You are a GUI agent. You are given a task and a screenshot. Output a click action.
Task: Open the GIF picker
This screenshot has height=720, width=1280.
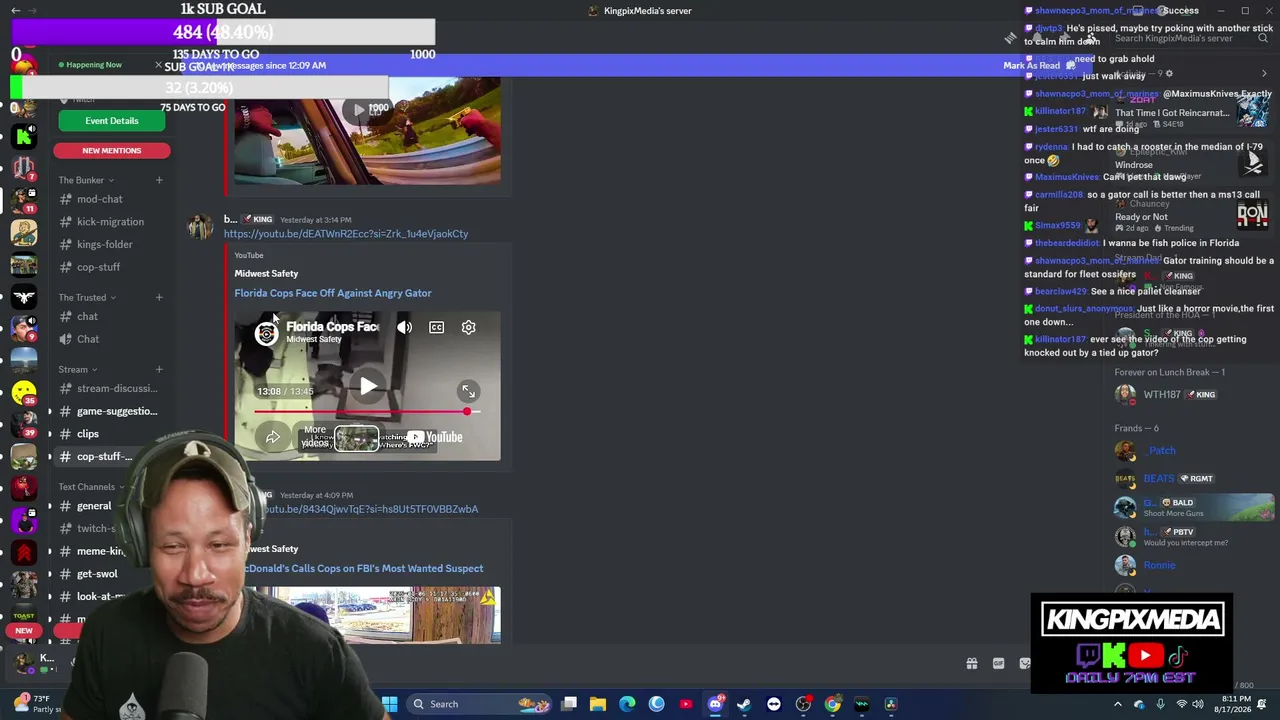[x=998, y=664]
